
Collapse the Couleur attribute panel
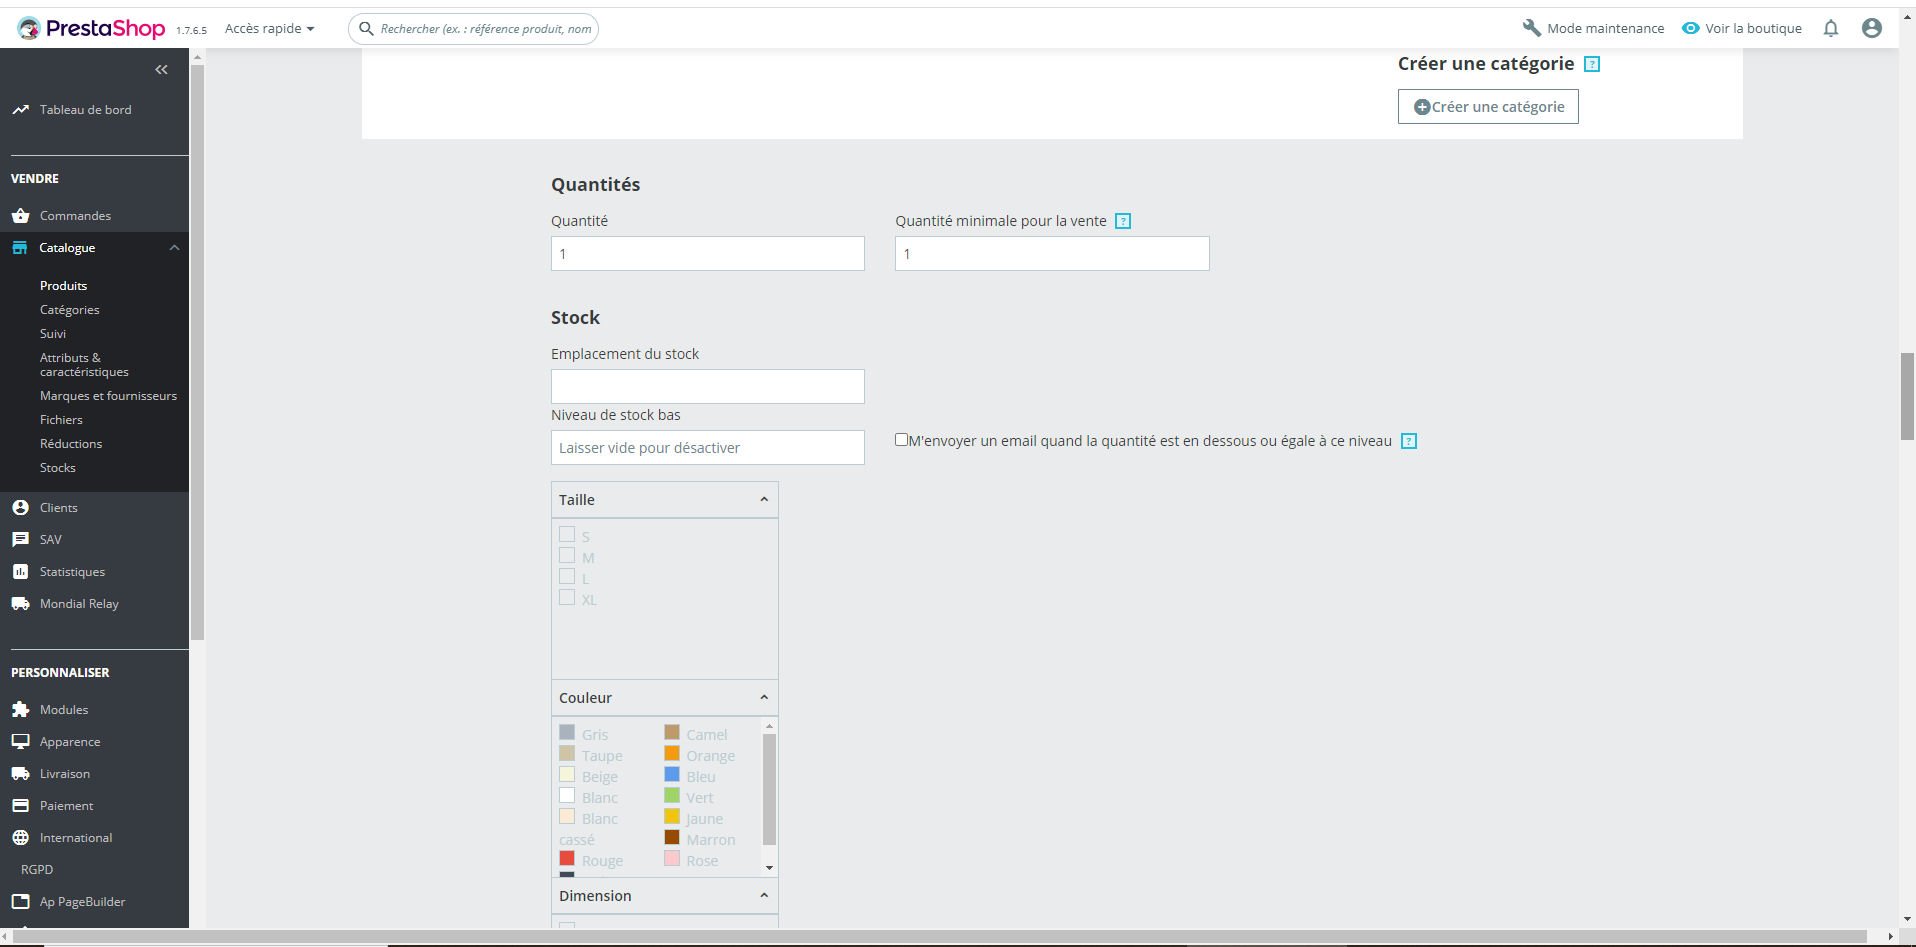pyautogui.click(x=764, y=697)
